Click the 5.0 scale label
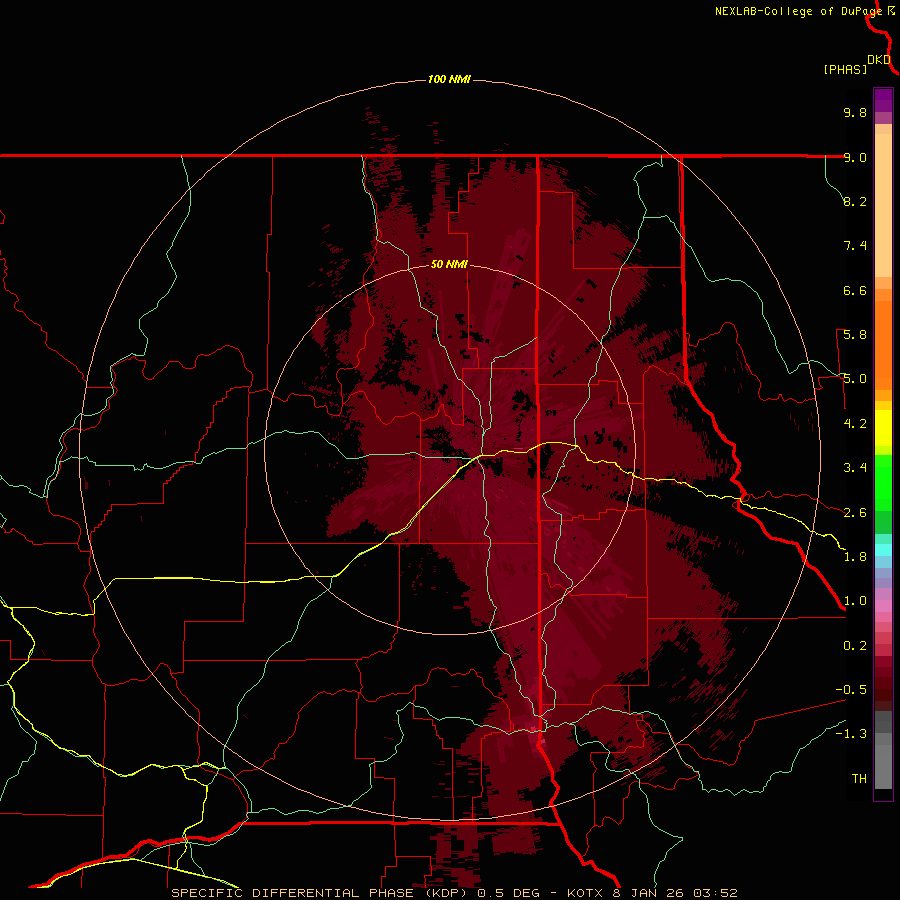Viewport: 900px width, 900px height. click(x=855, y=379)
